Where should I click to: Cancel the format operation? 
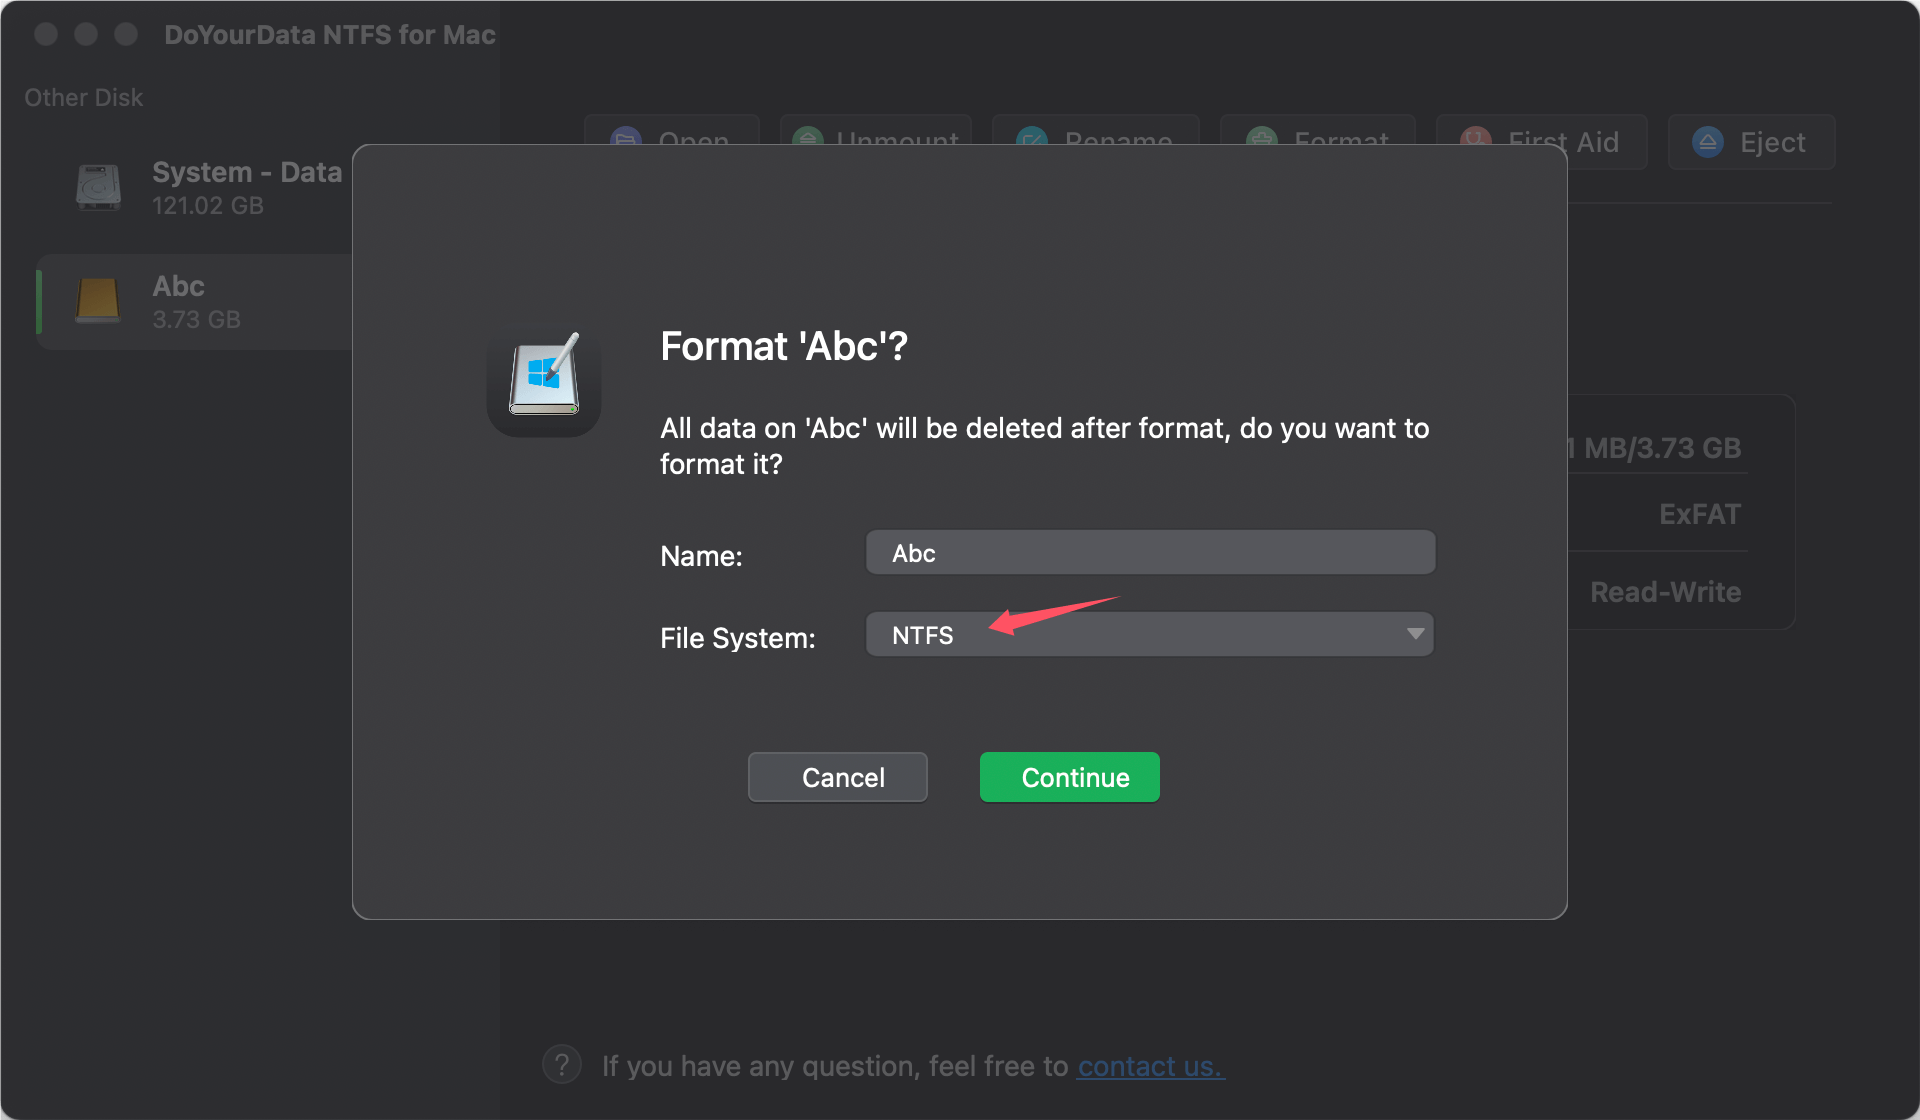[x=837, y=777]
